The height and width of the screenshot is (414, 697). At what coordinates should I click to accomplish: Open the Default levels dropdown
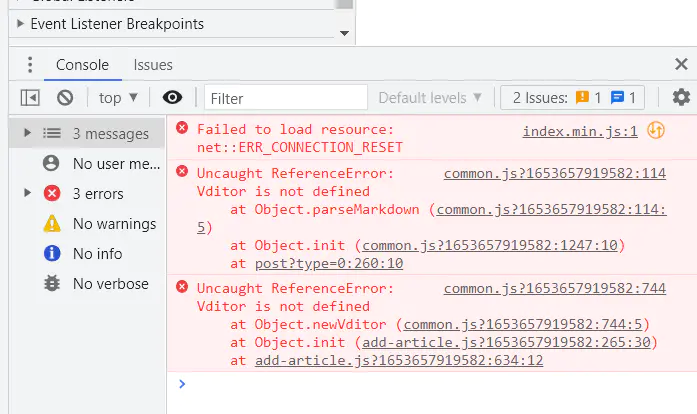[x=430, y=97]
